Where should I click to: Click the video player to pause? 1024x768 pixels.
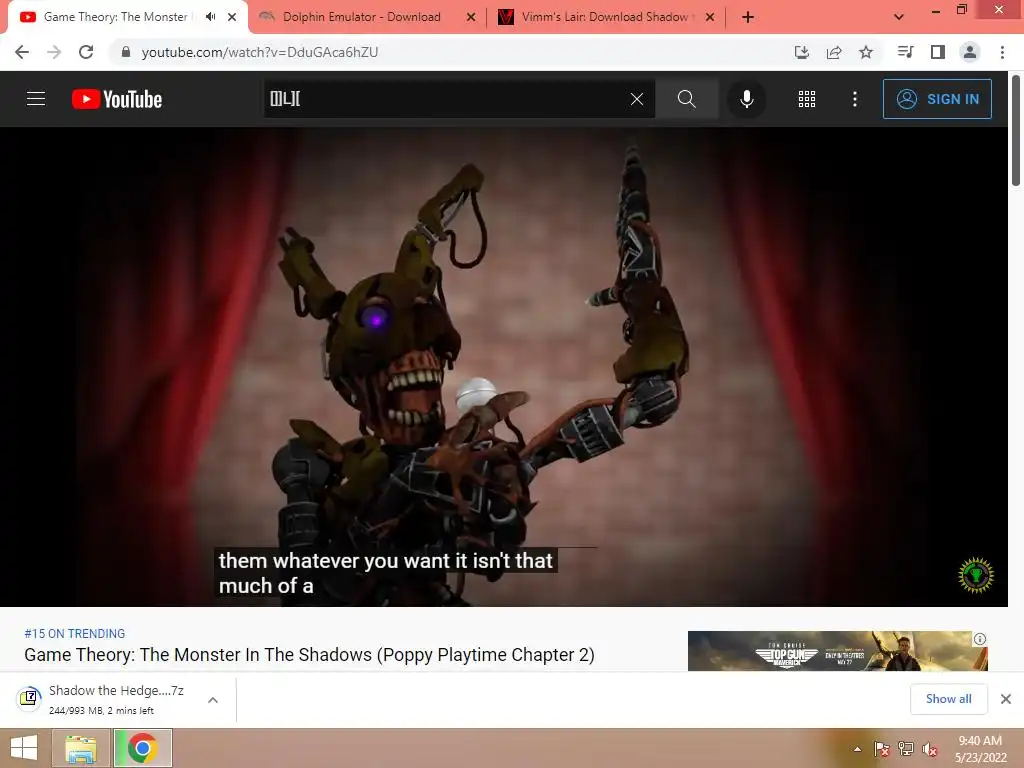pyautogui.click(x=504, y=366)
